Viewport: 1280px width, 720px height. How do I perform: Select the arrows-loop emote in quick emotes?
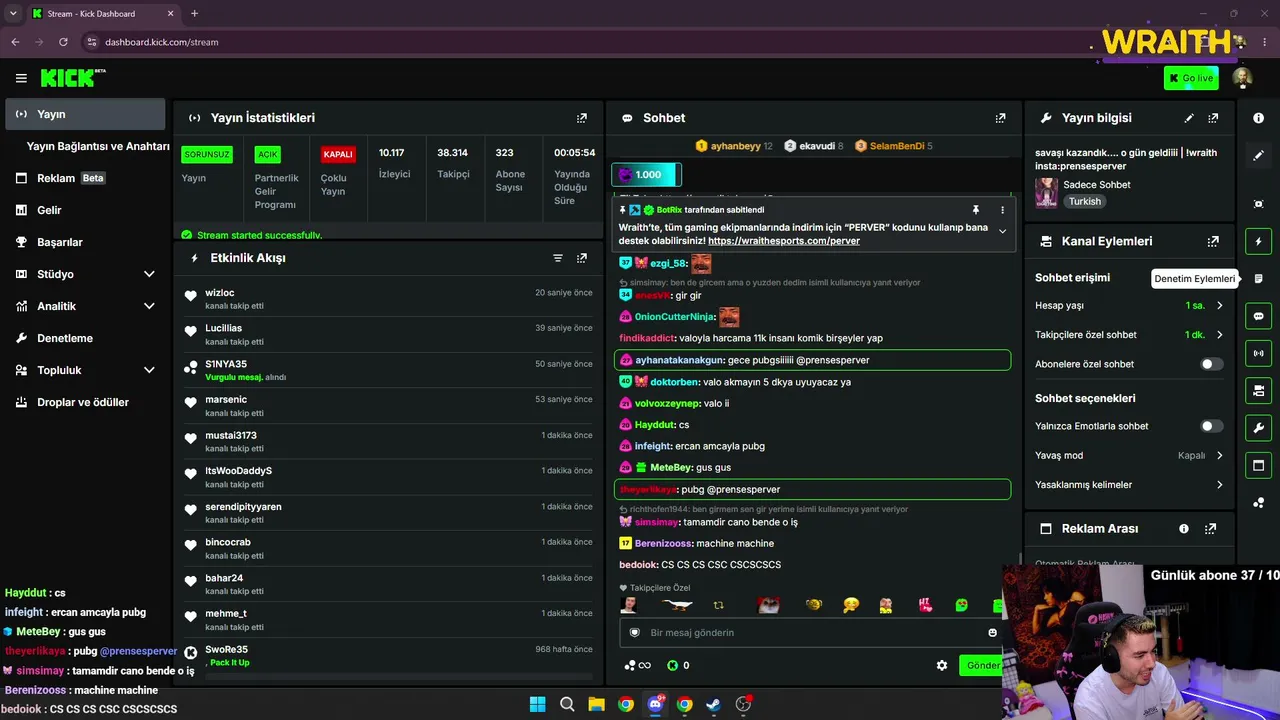tap(718, 605)
